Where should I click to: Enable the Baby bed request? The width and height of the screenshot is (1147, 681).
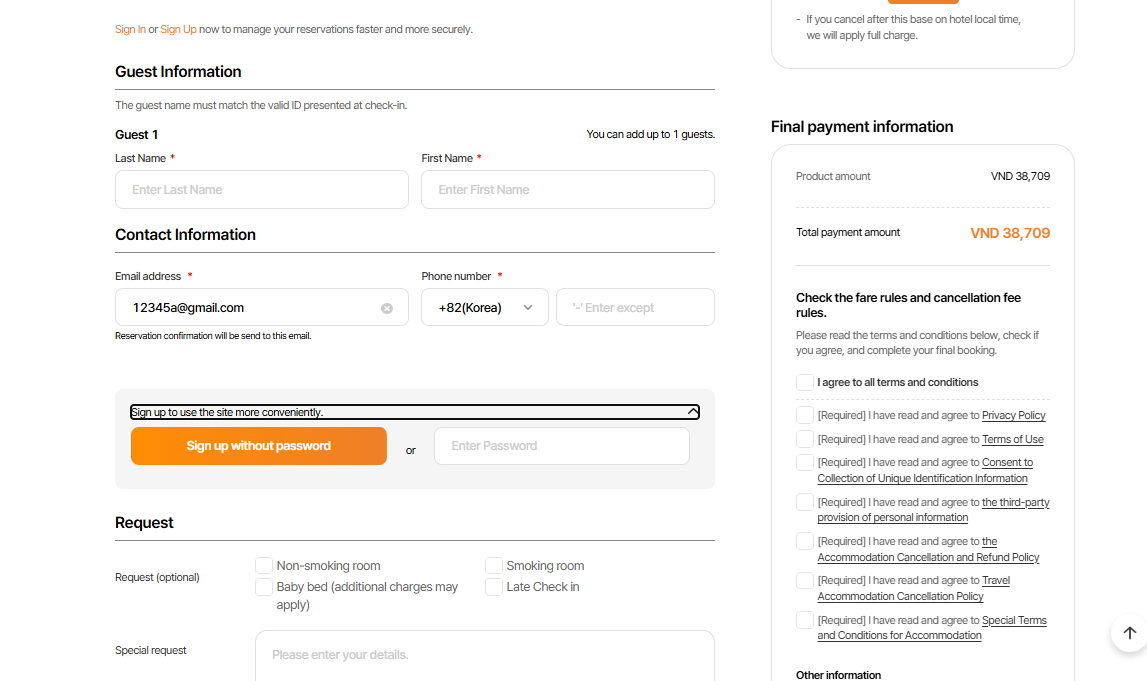coord(264,587)
